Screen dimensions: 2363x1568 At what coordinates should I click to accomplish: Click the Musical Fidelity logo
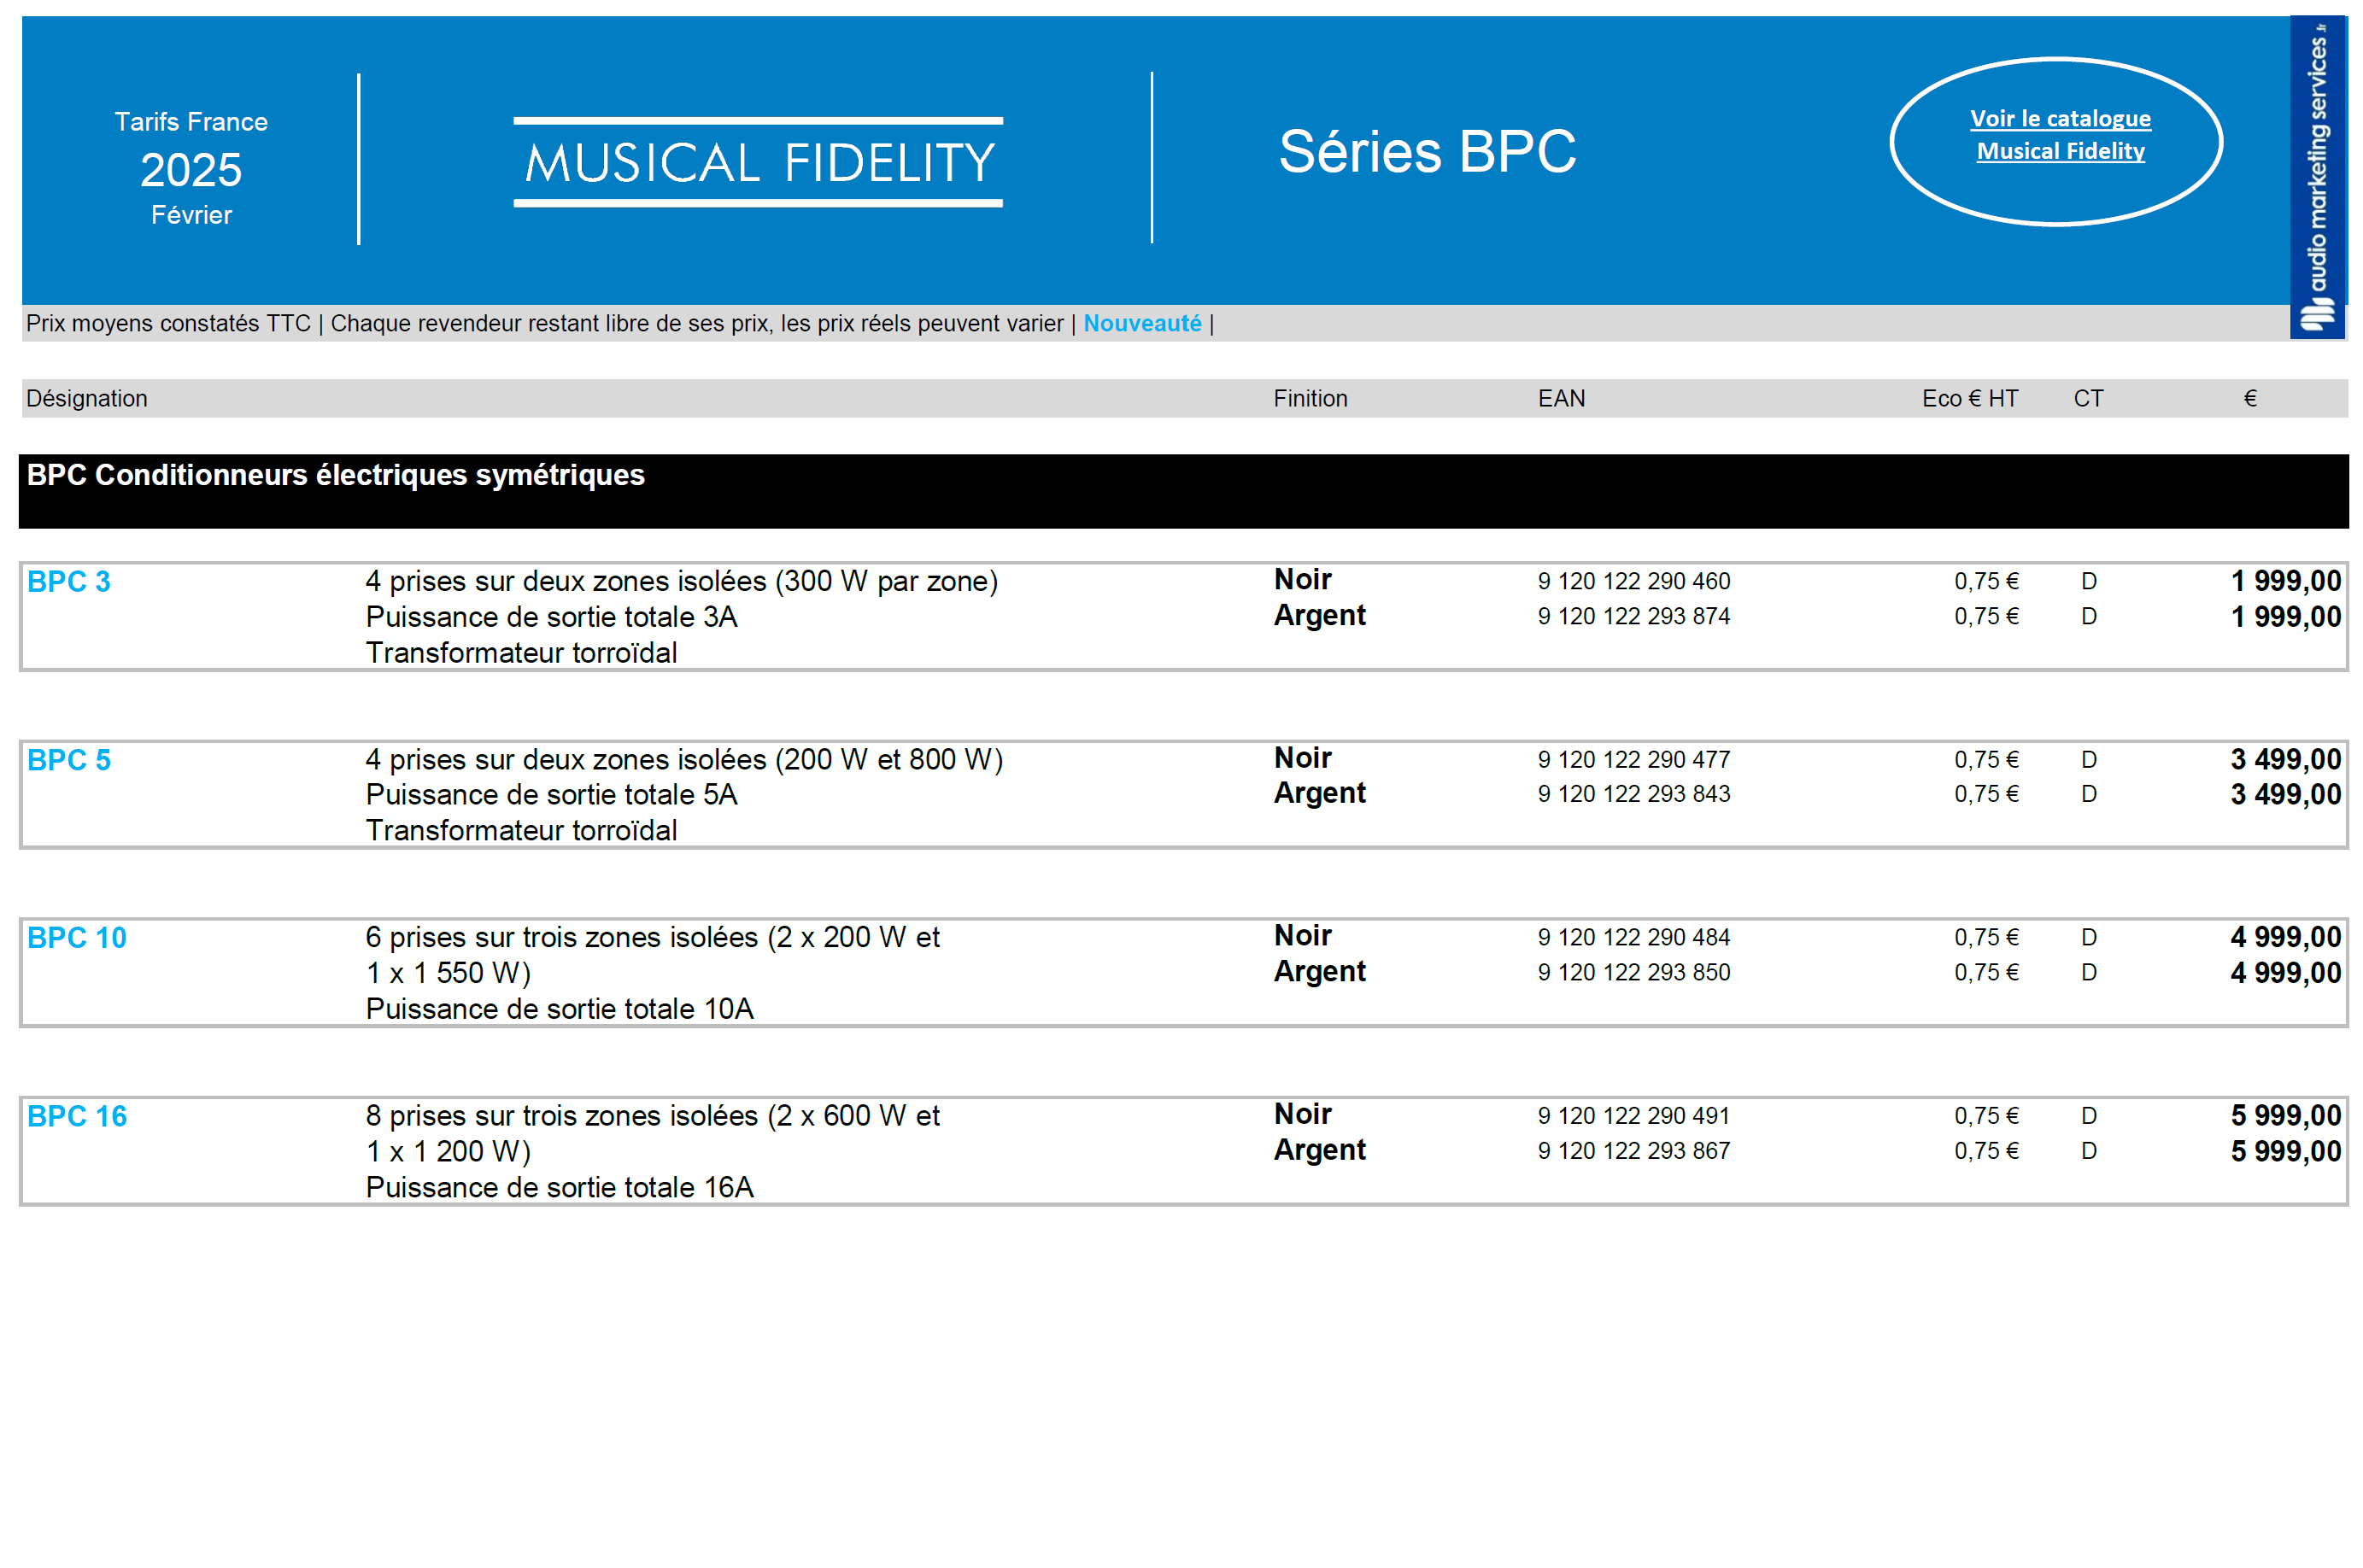point(758,162)
